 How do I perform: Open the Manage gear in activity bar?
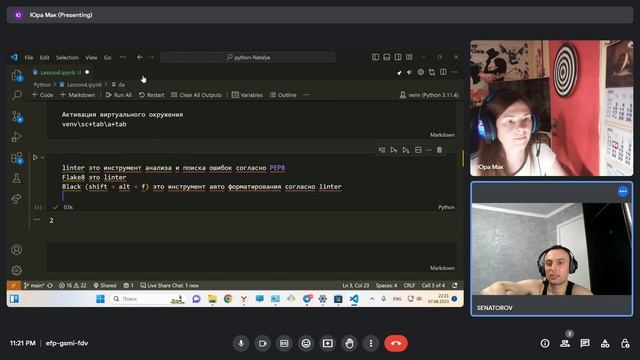point(16,270)
